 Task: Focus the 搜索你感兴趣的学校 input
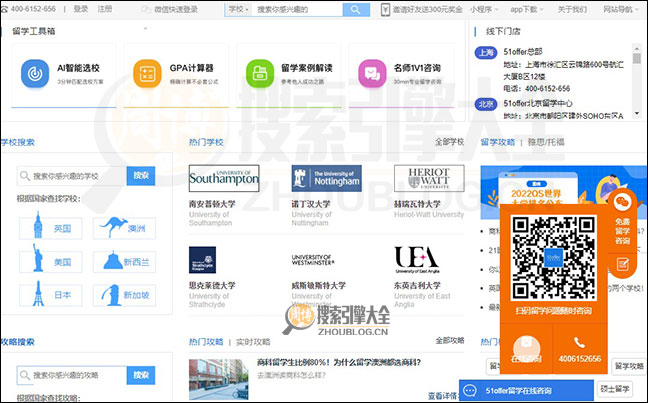[71, 176]
